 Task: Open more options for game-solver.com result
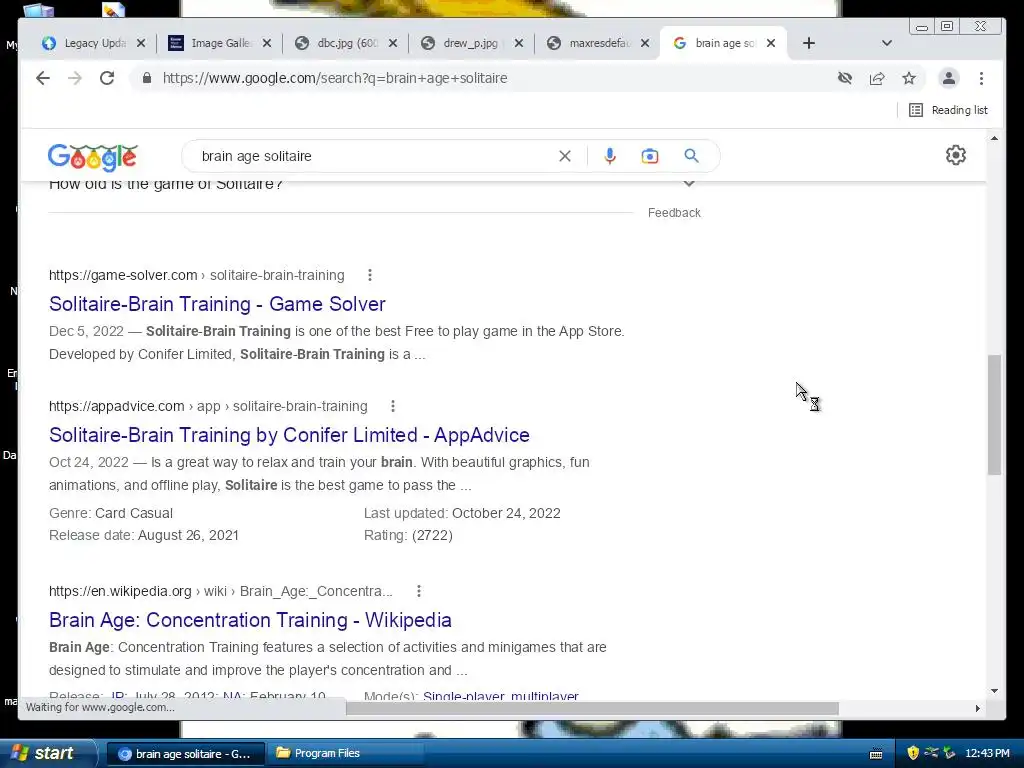coord(370,275)
